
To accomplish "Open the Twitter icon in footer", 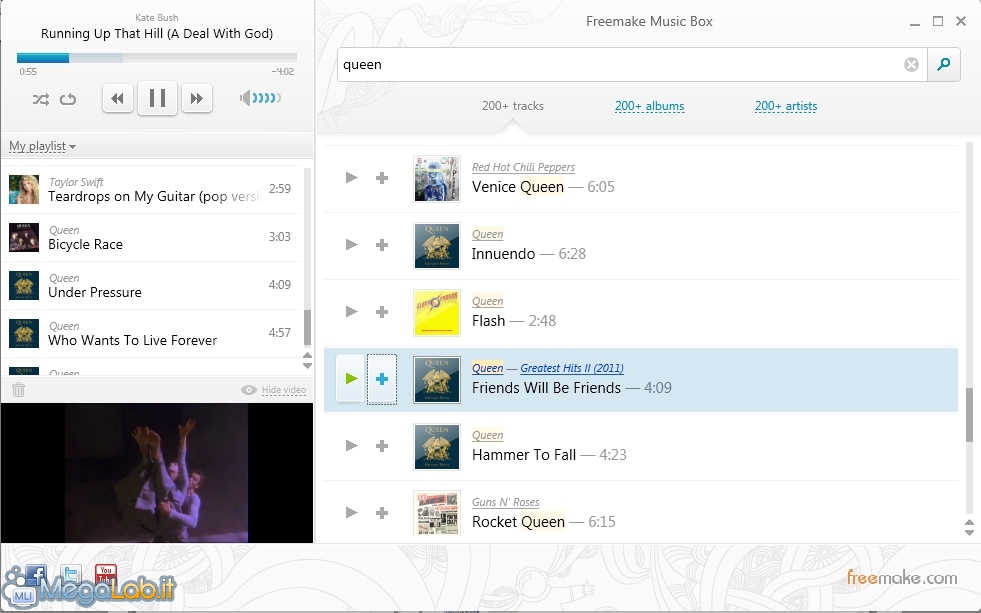I will coord(71,575).
